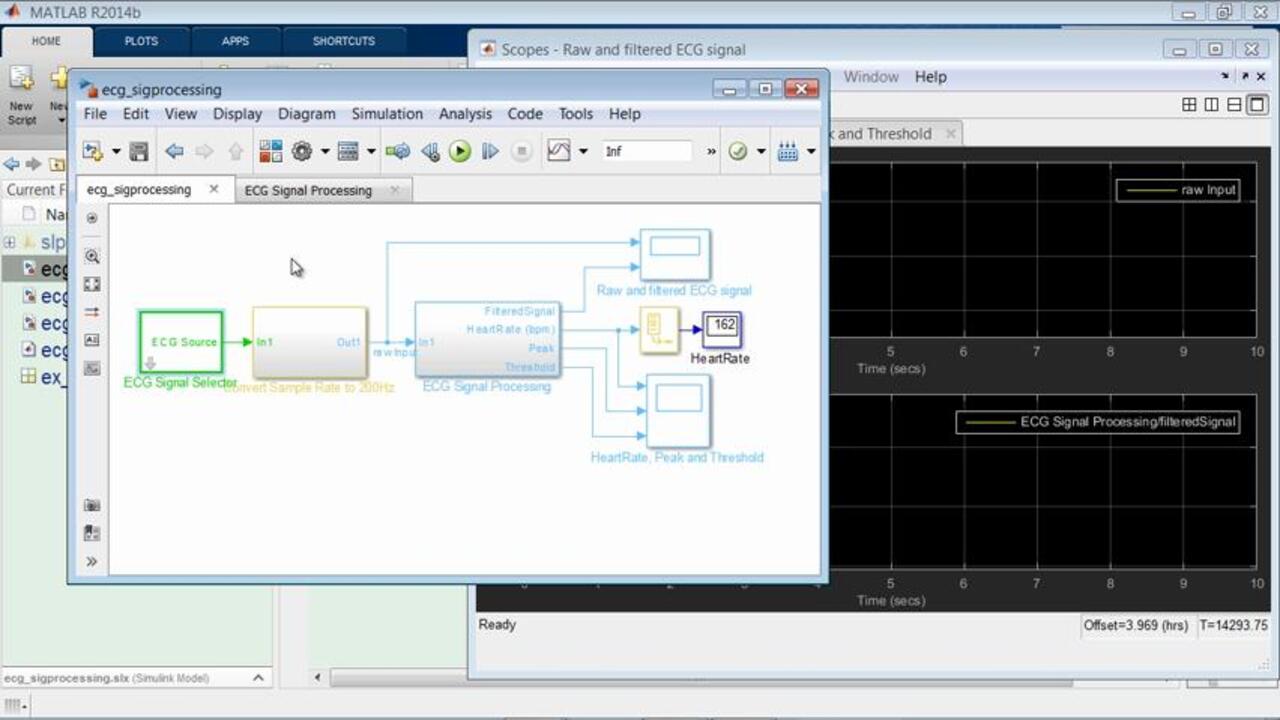Switch to the ECG Signal Processing tab
1280x720 pixels.
pos(308,190)
